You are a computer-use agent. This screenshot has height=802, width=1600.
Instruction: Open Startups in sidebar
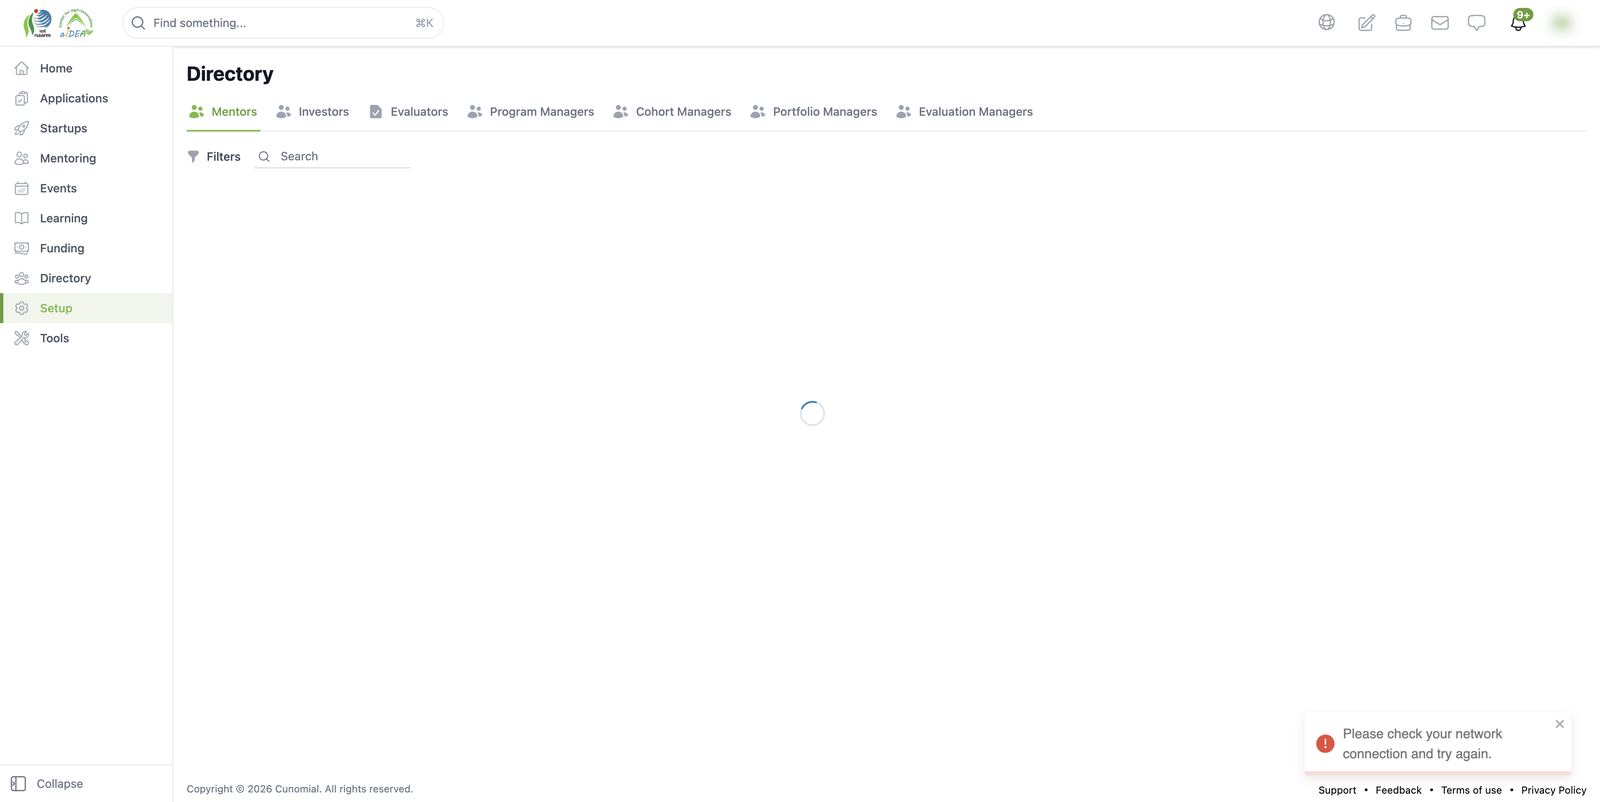click(86, 128)
